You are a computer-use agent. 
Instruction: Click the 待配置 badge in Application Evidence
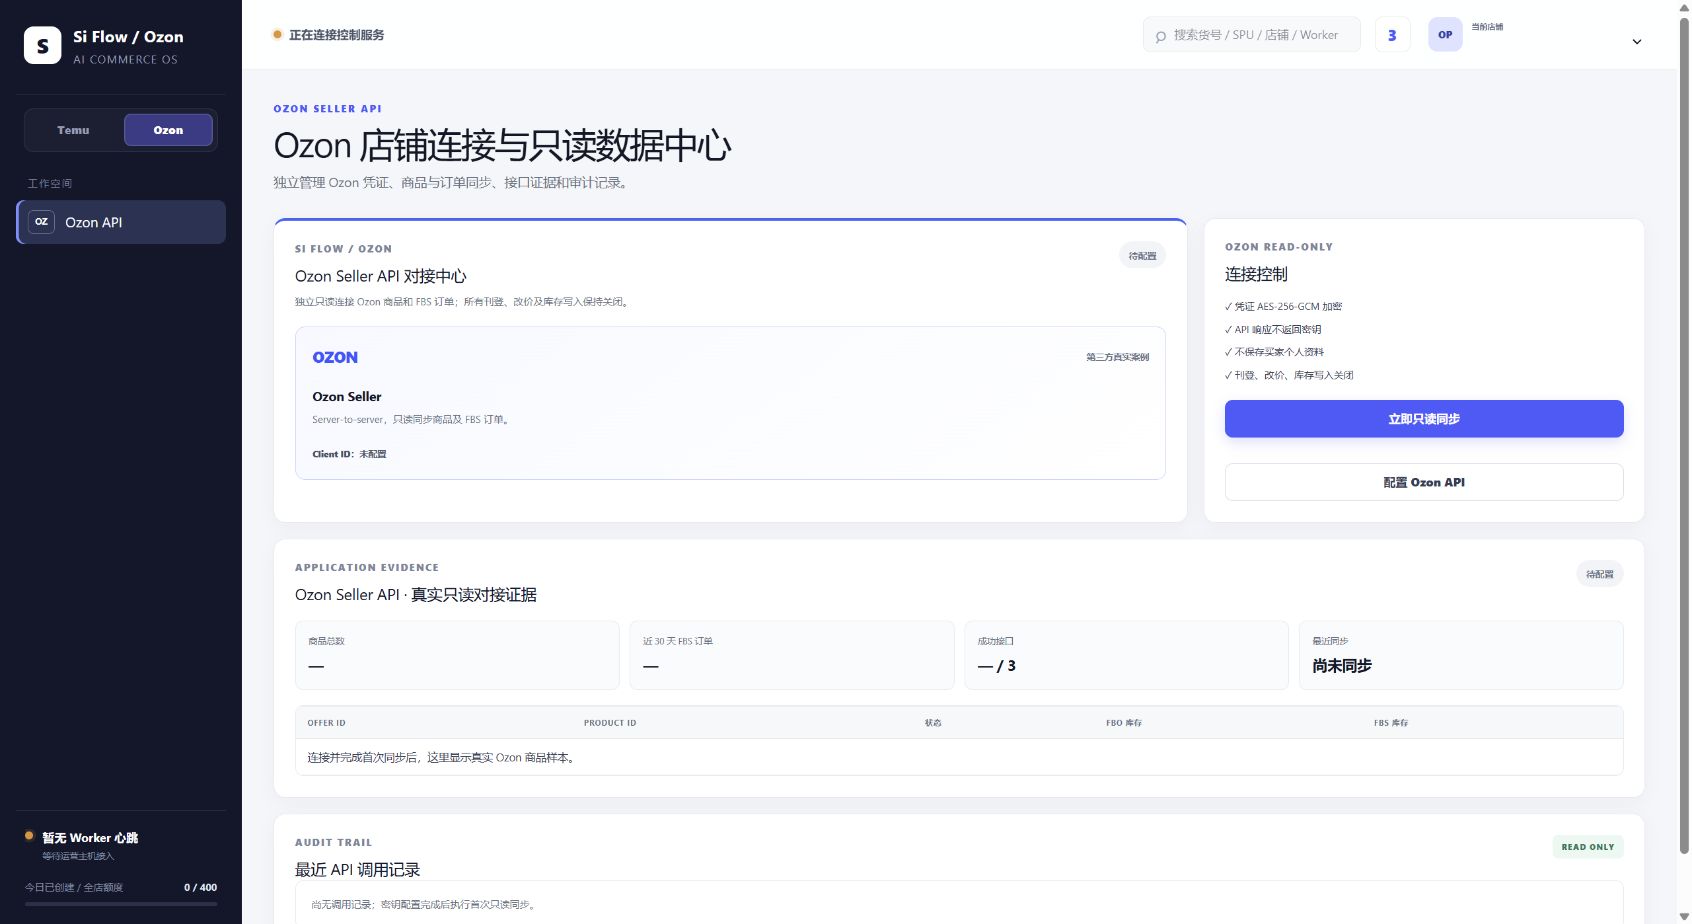coord(1599,574)
